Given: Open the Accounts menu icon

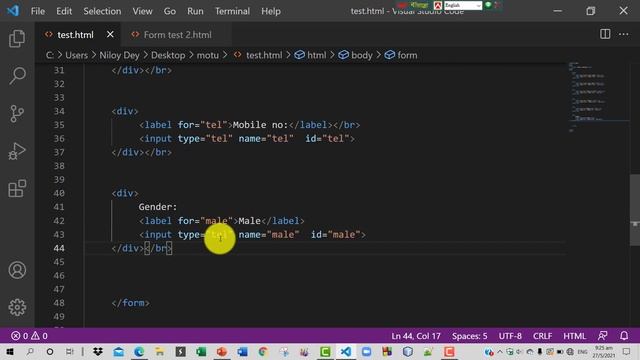Looking at the screenshot, I should point(17,270).
